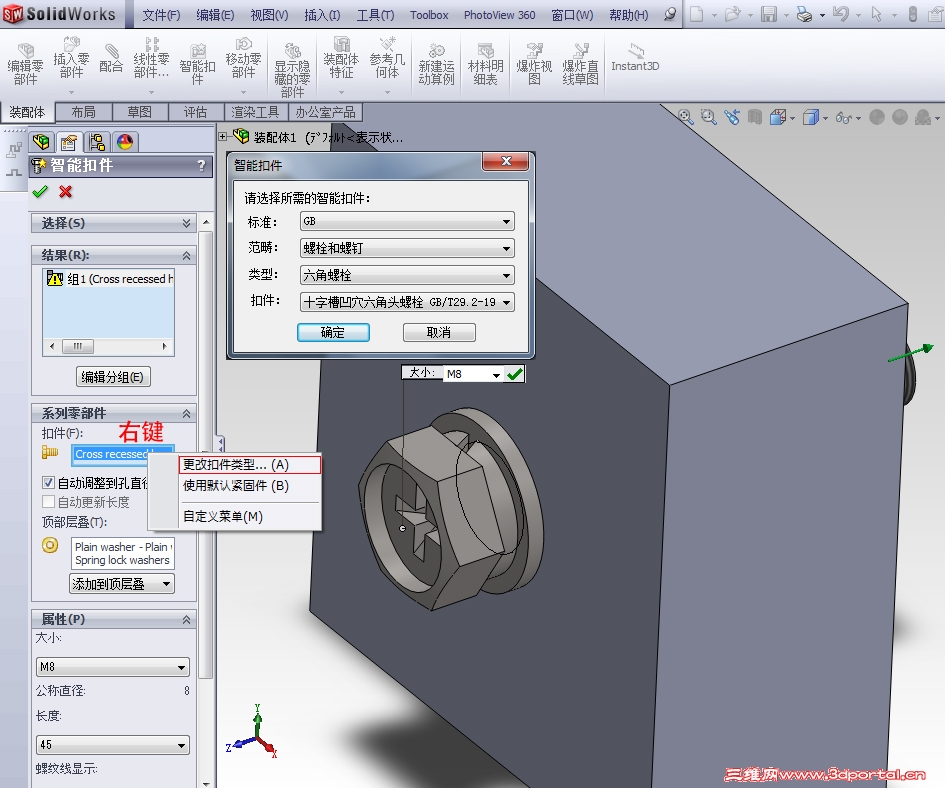The height and width of the screenshot is (788, 945).
Task: Click Show Hidden Components (显示隐藏的零部件)
Action: (292, 71)
